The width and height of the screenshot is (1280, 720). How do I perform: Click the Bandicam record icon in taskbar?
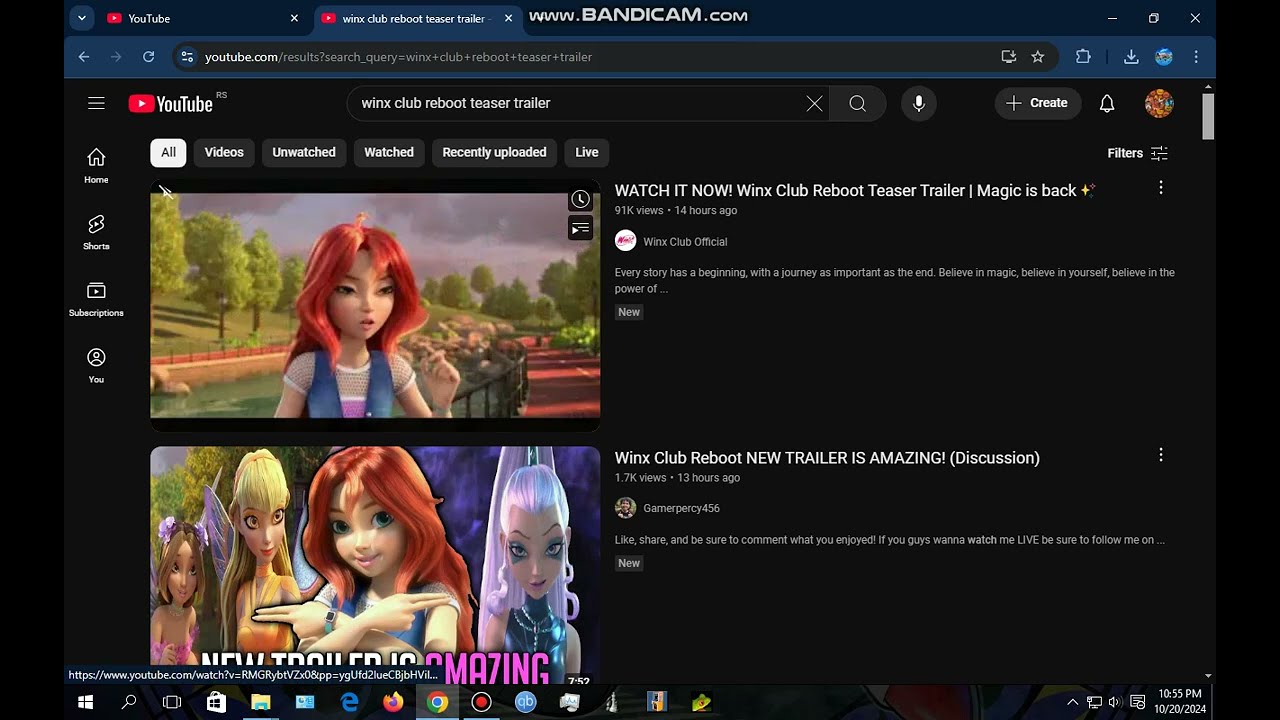pyautogui.click(x=481, y=702)
